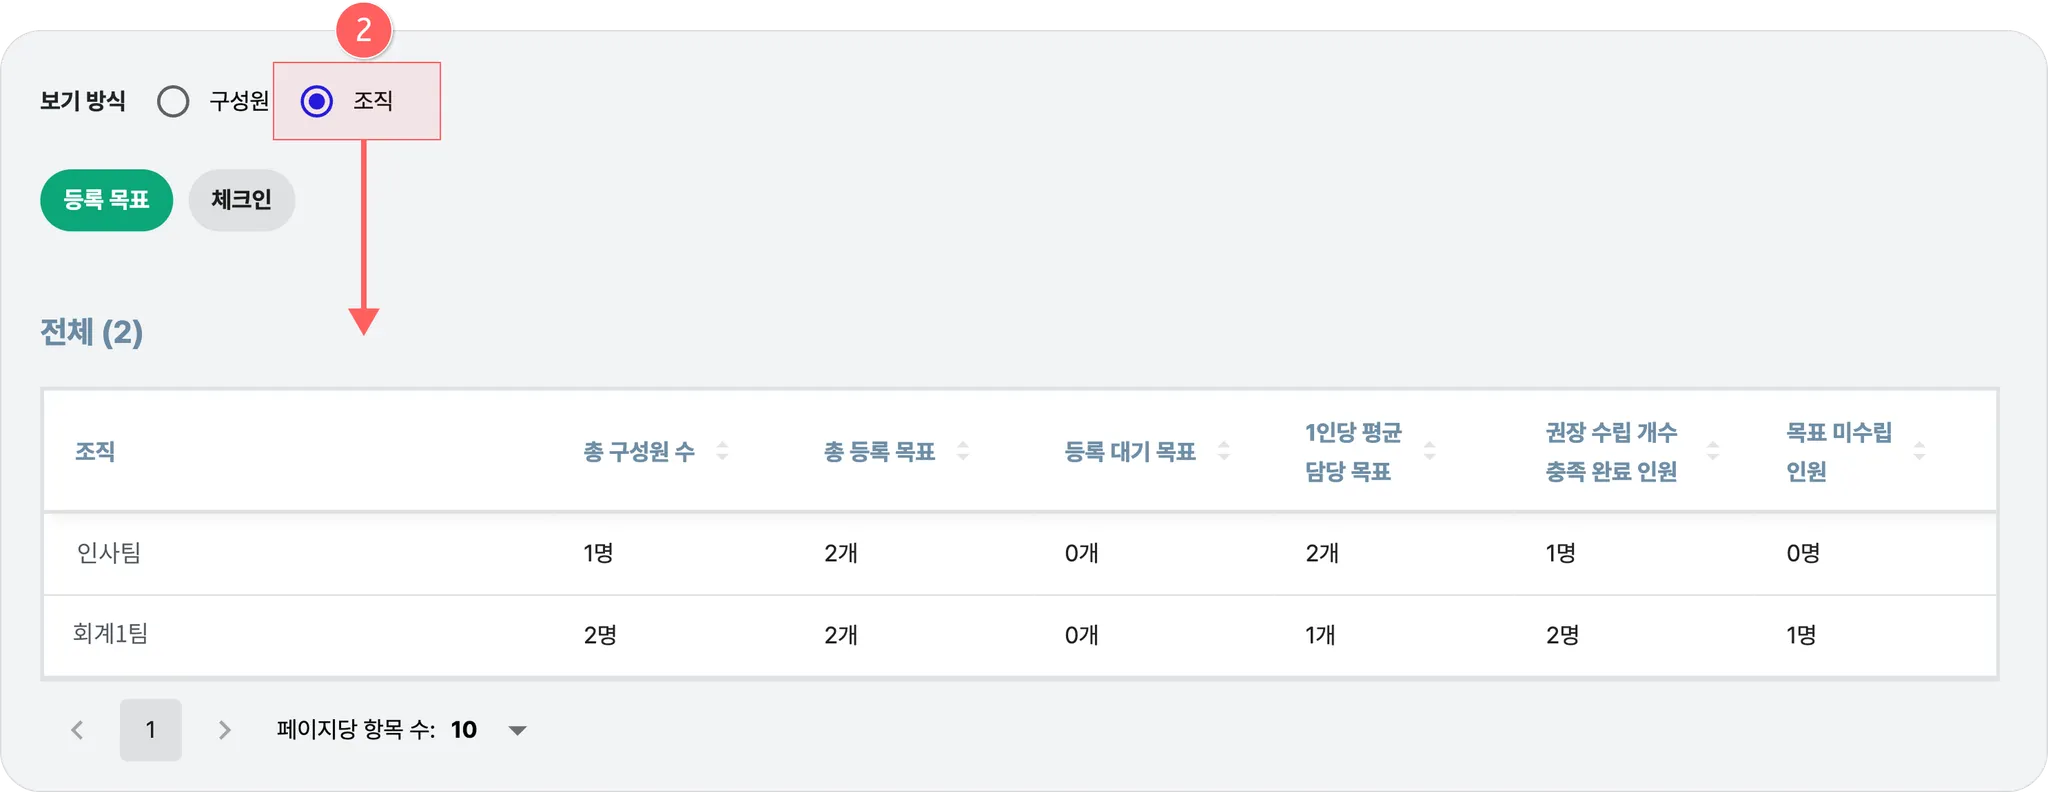2048x792 pixels.
Task: Sort by 총 구성원 수 column arrows
Action: tap(722, 451)
